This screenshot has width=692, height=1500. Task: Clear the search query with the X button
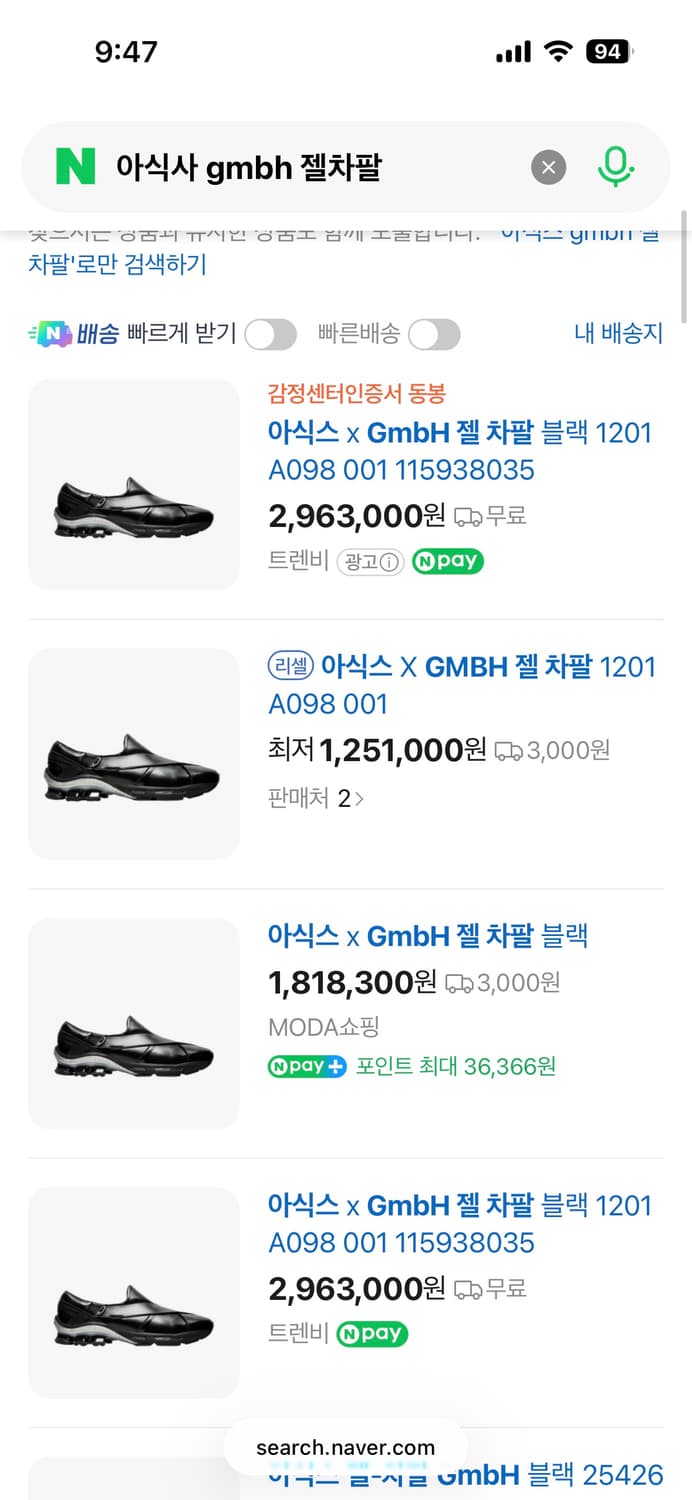click(548, 168)
